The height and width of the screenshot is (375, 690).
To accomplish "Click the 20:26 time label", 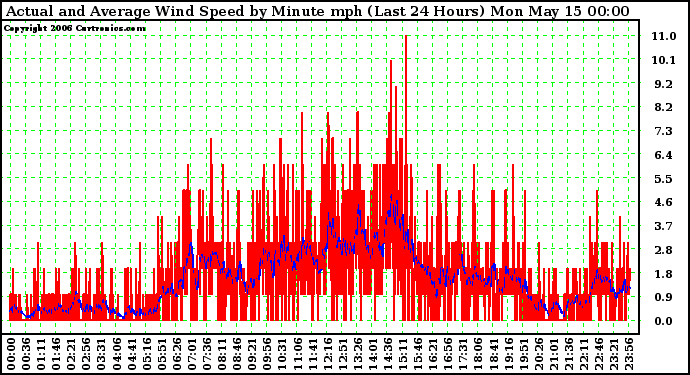I will pos(538,354).
